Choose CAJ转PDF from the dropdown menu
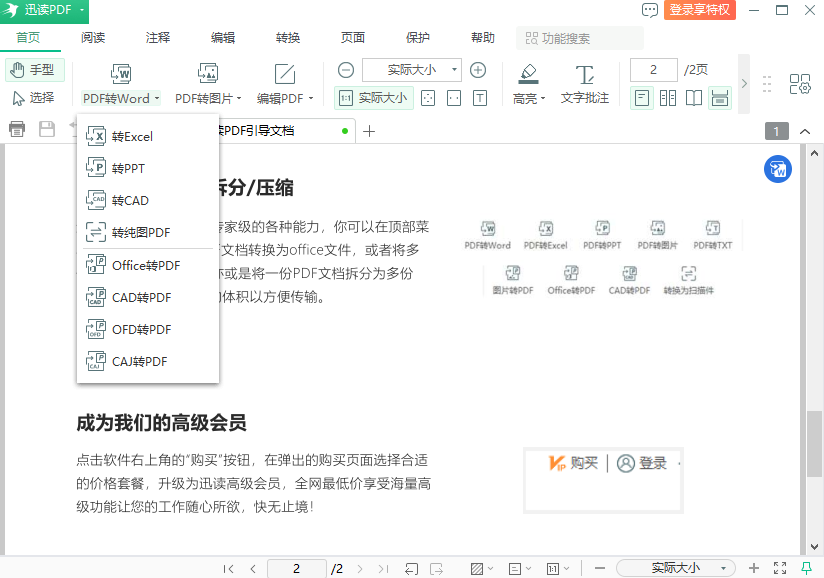 click(x=148, y=362)
